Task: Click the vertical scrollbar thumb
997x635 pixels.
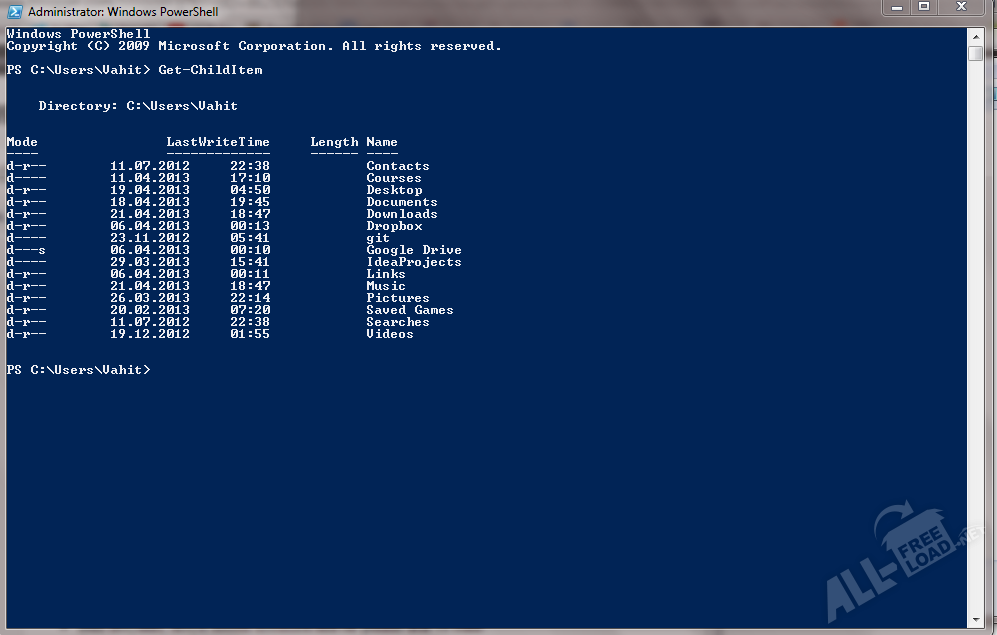Action: [x=975, y=53]
